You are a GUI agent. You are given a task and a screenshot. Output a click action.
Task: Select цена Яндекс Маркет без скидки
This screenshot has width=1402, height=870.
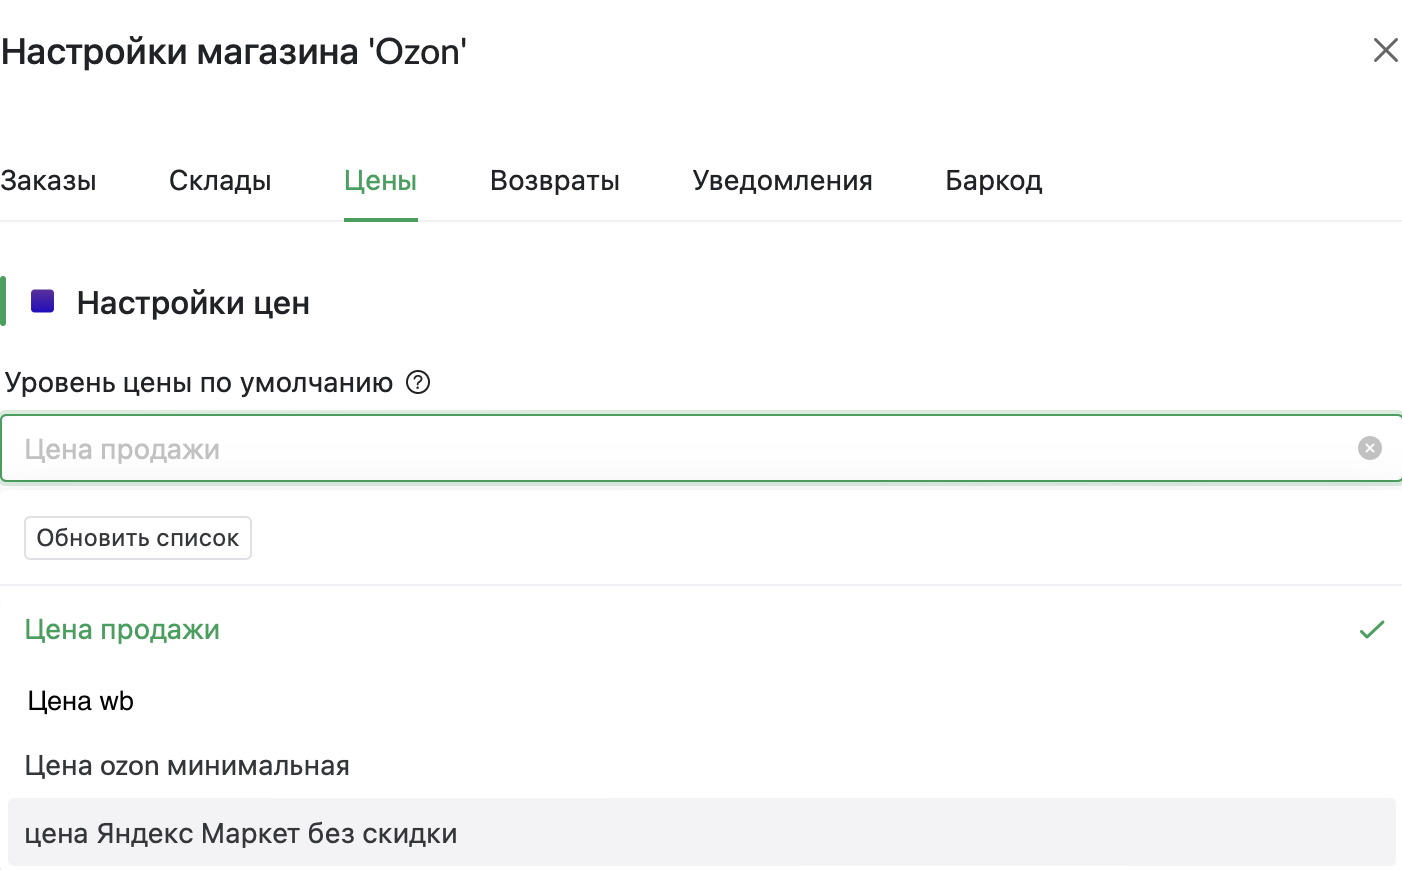point(241,833)
